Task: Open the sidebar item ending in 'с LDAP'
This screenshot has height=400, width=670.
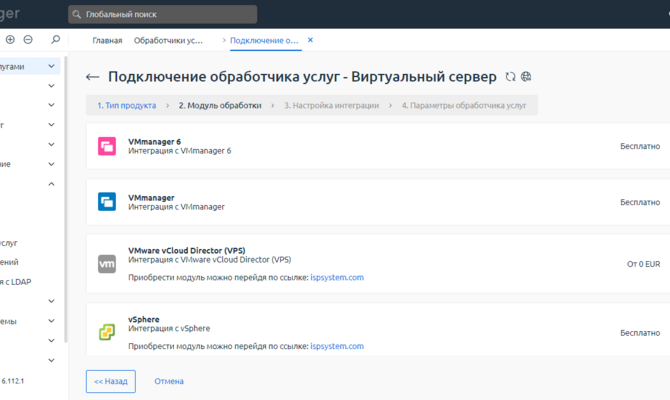Action: (x=15, y=282)
